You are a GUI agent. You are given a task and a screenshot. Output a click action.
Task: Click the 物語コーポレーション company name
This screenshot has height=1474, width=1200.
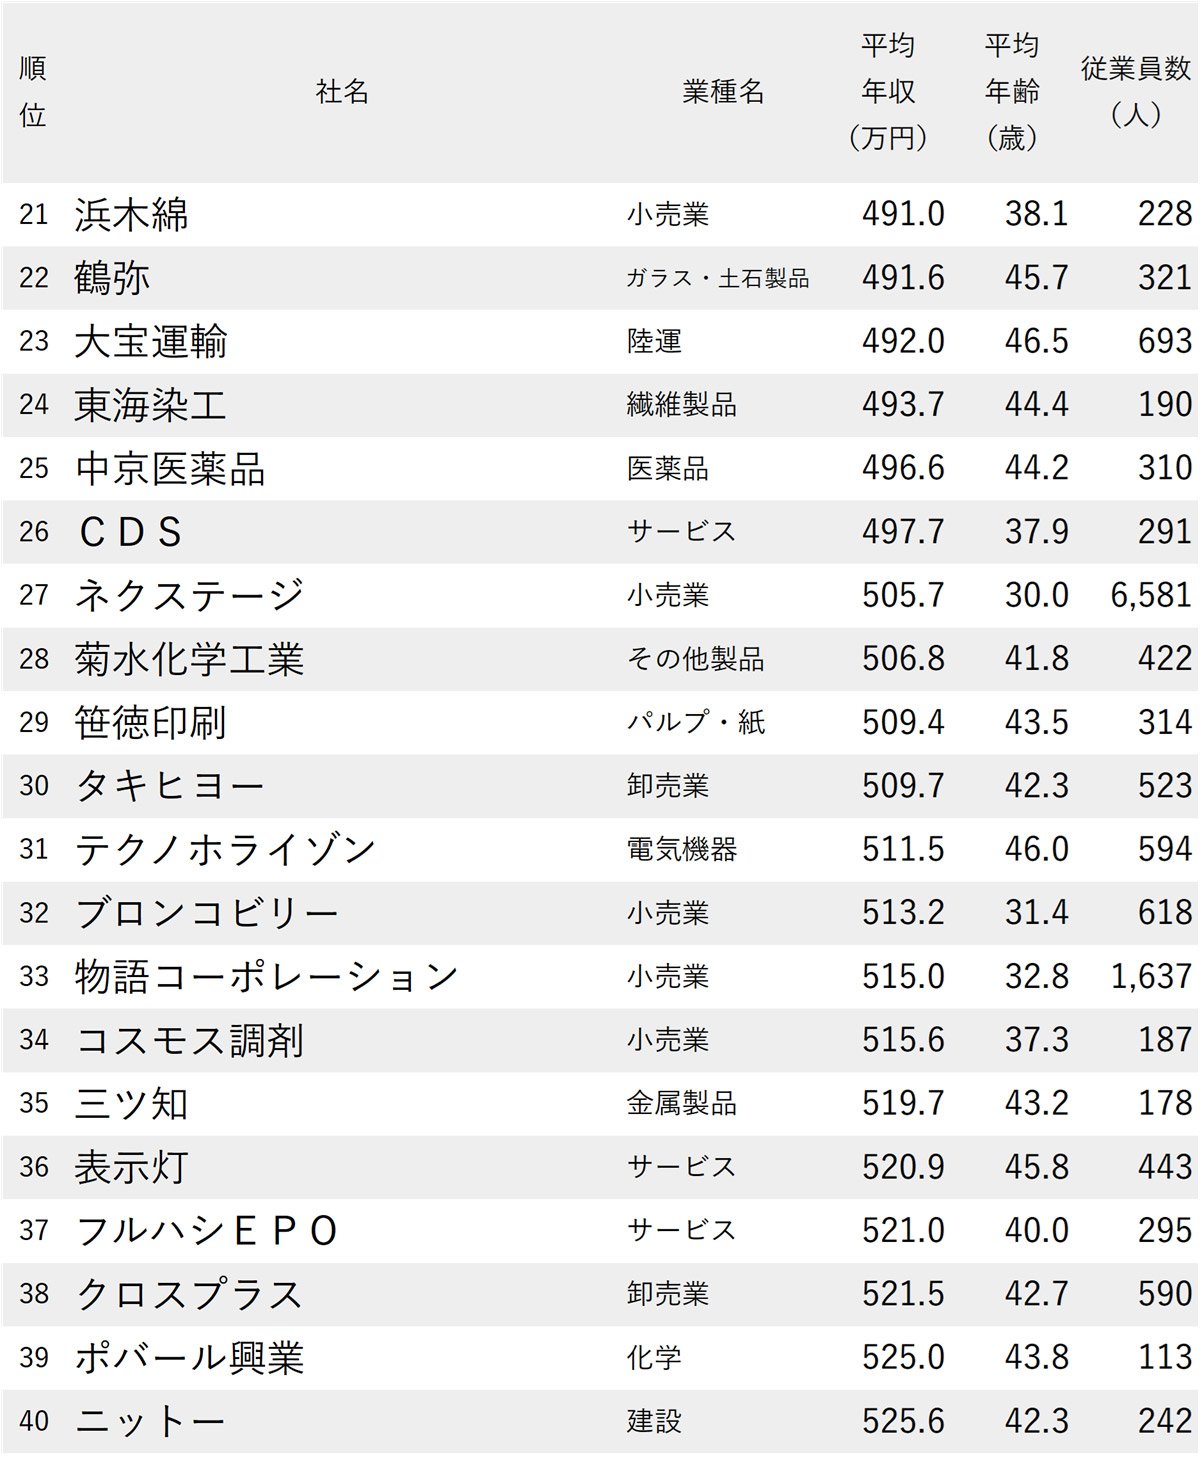click(266, 976)
